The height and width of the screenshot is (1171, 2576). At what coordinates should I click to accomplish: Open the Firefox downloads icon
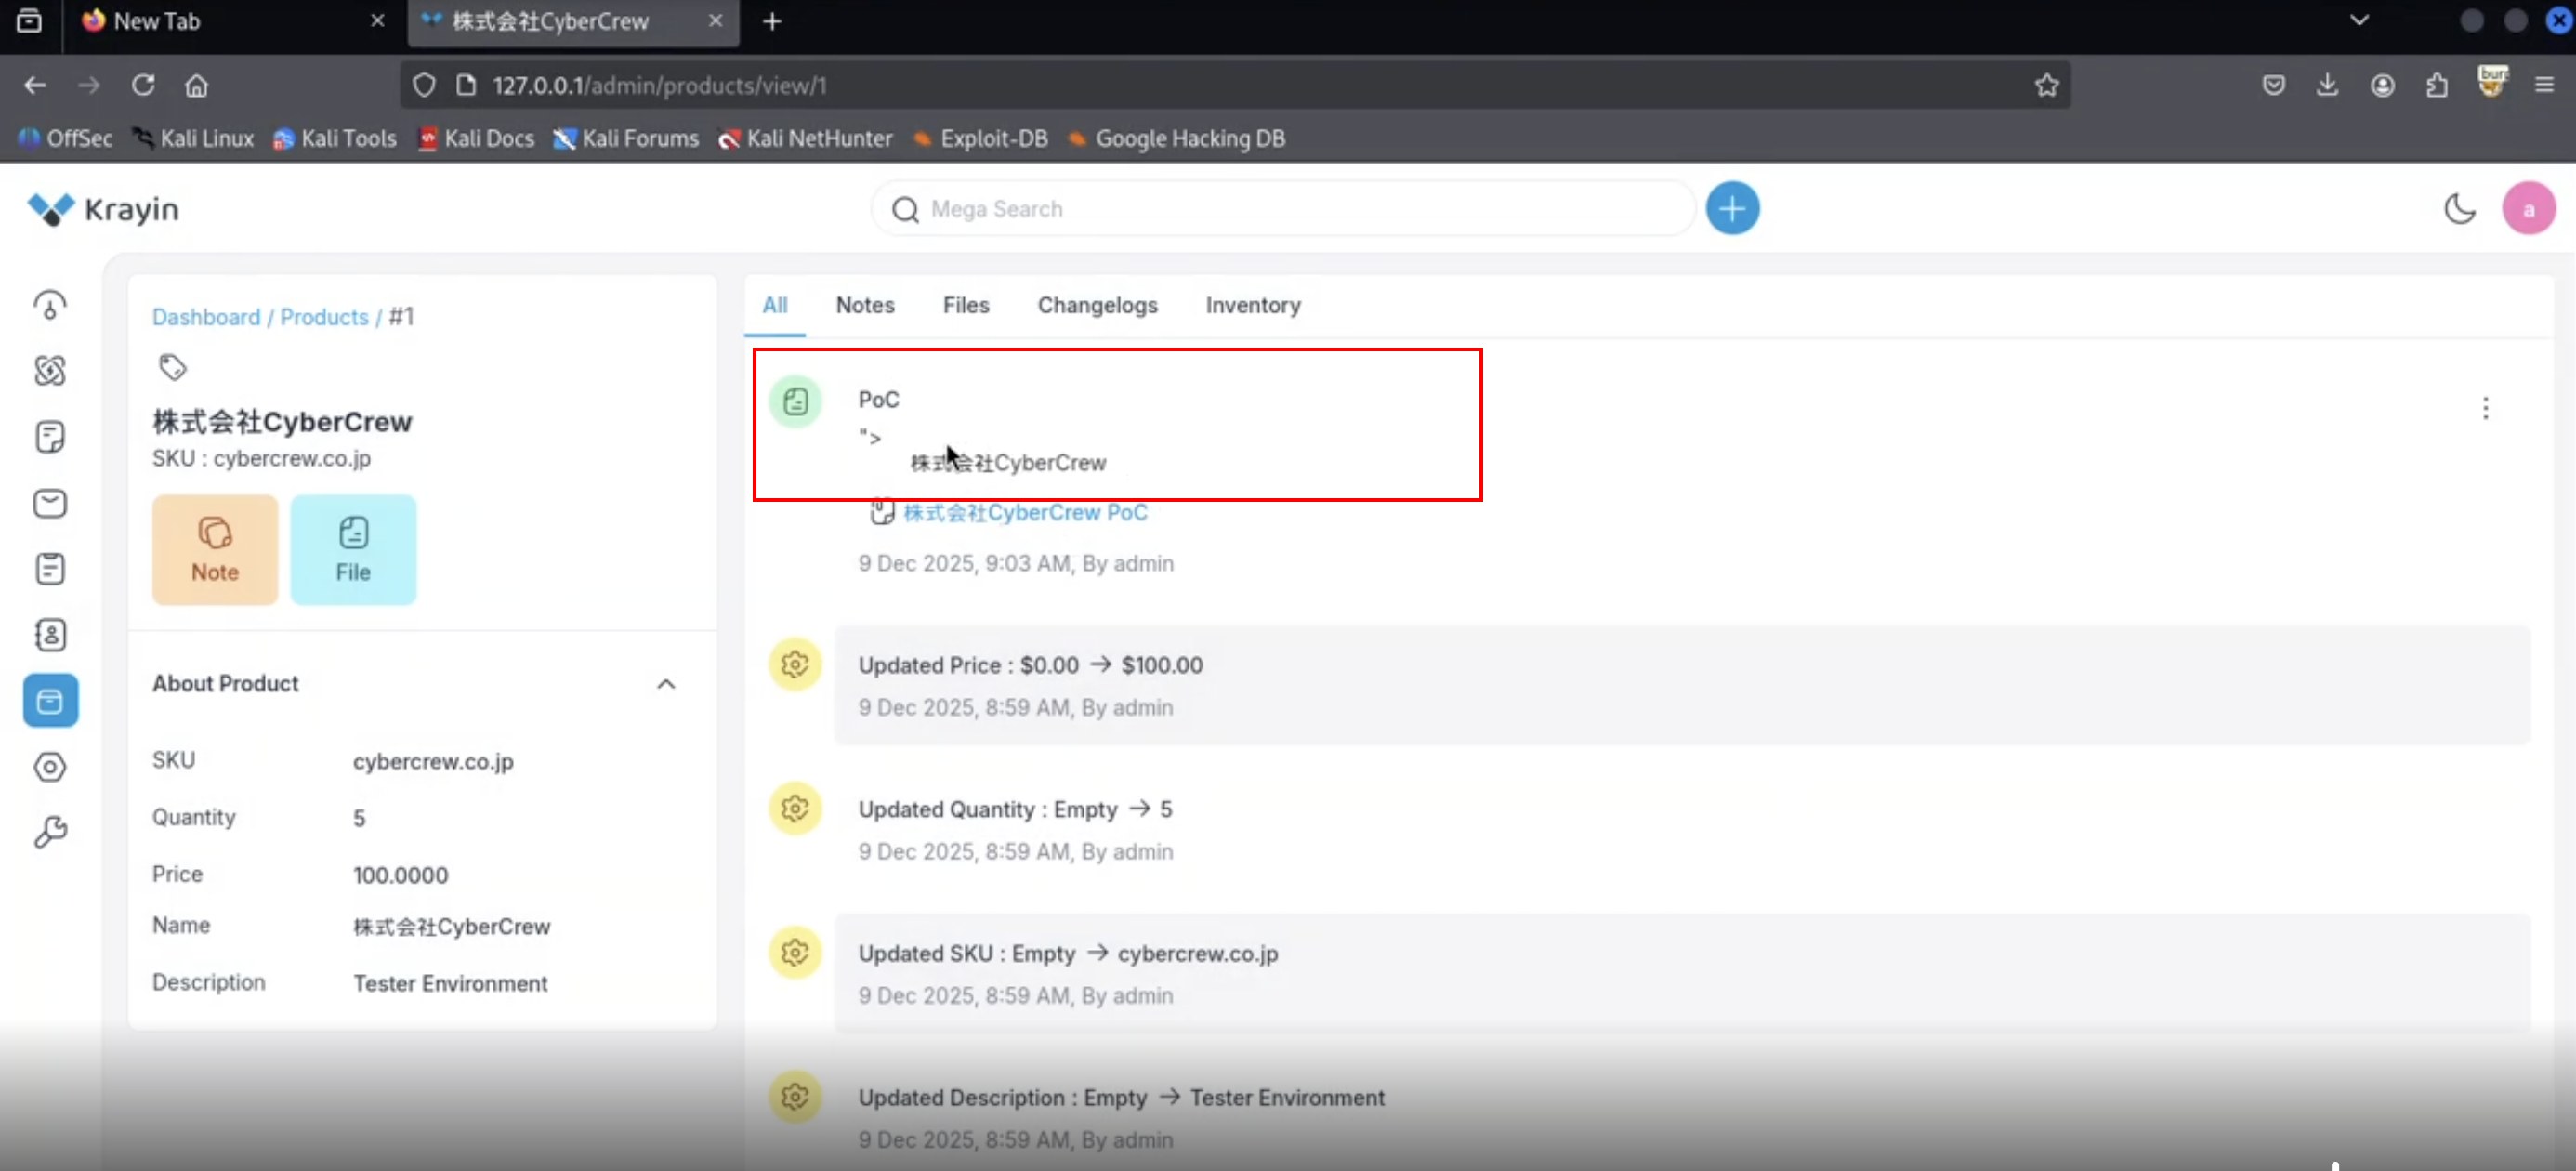coord(2328,85)
